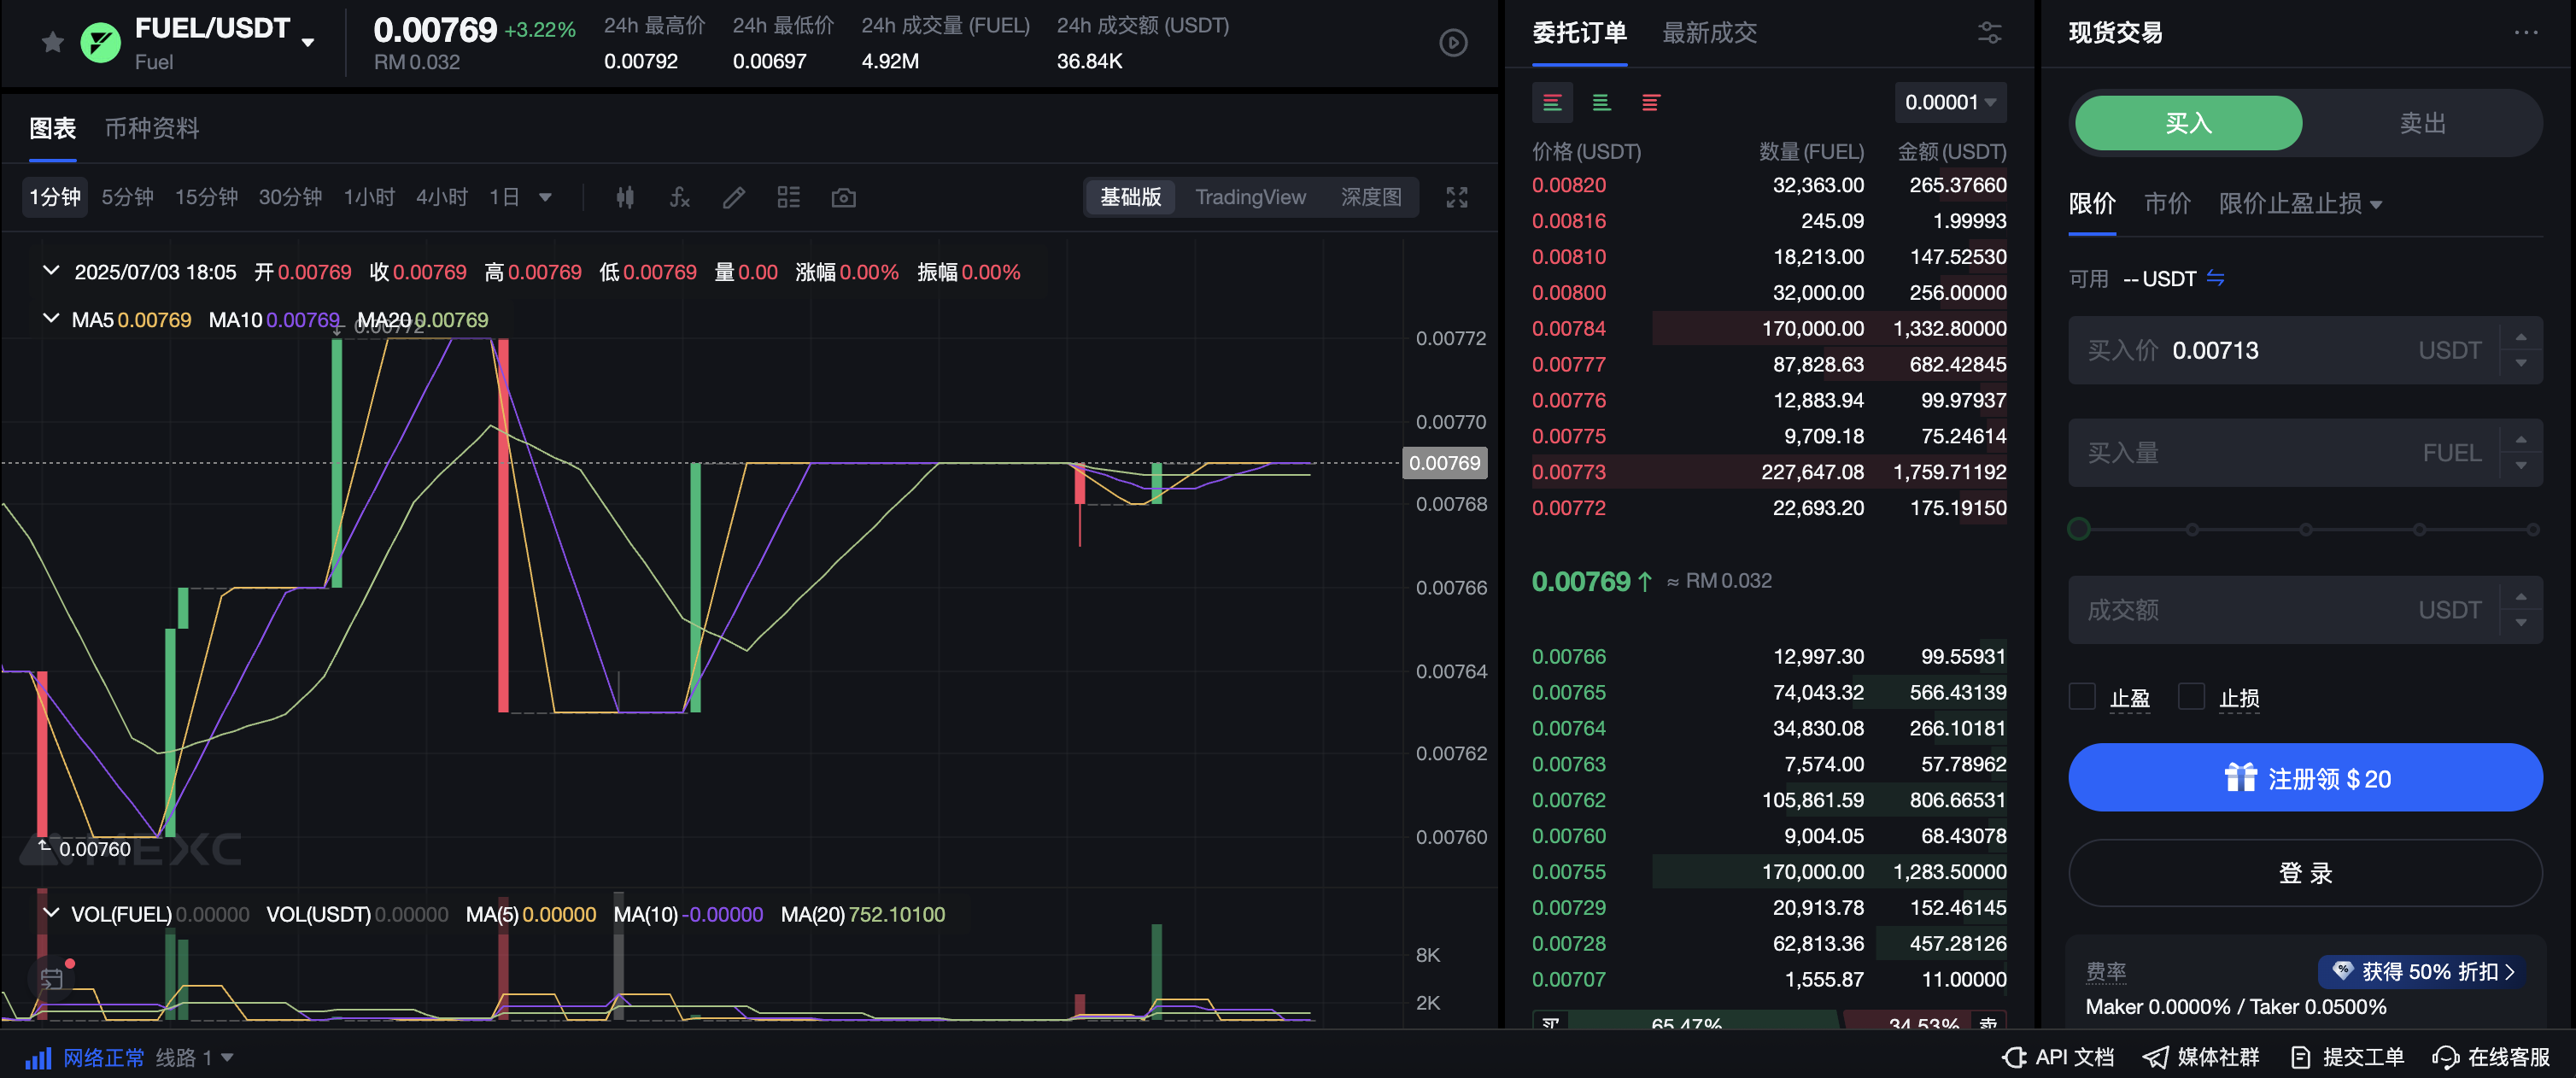The height and width of the screenshot is (1078, 2576).
Task: Switch to 卖出 sell side
Action: [2421, 123]
